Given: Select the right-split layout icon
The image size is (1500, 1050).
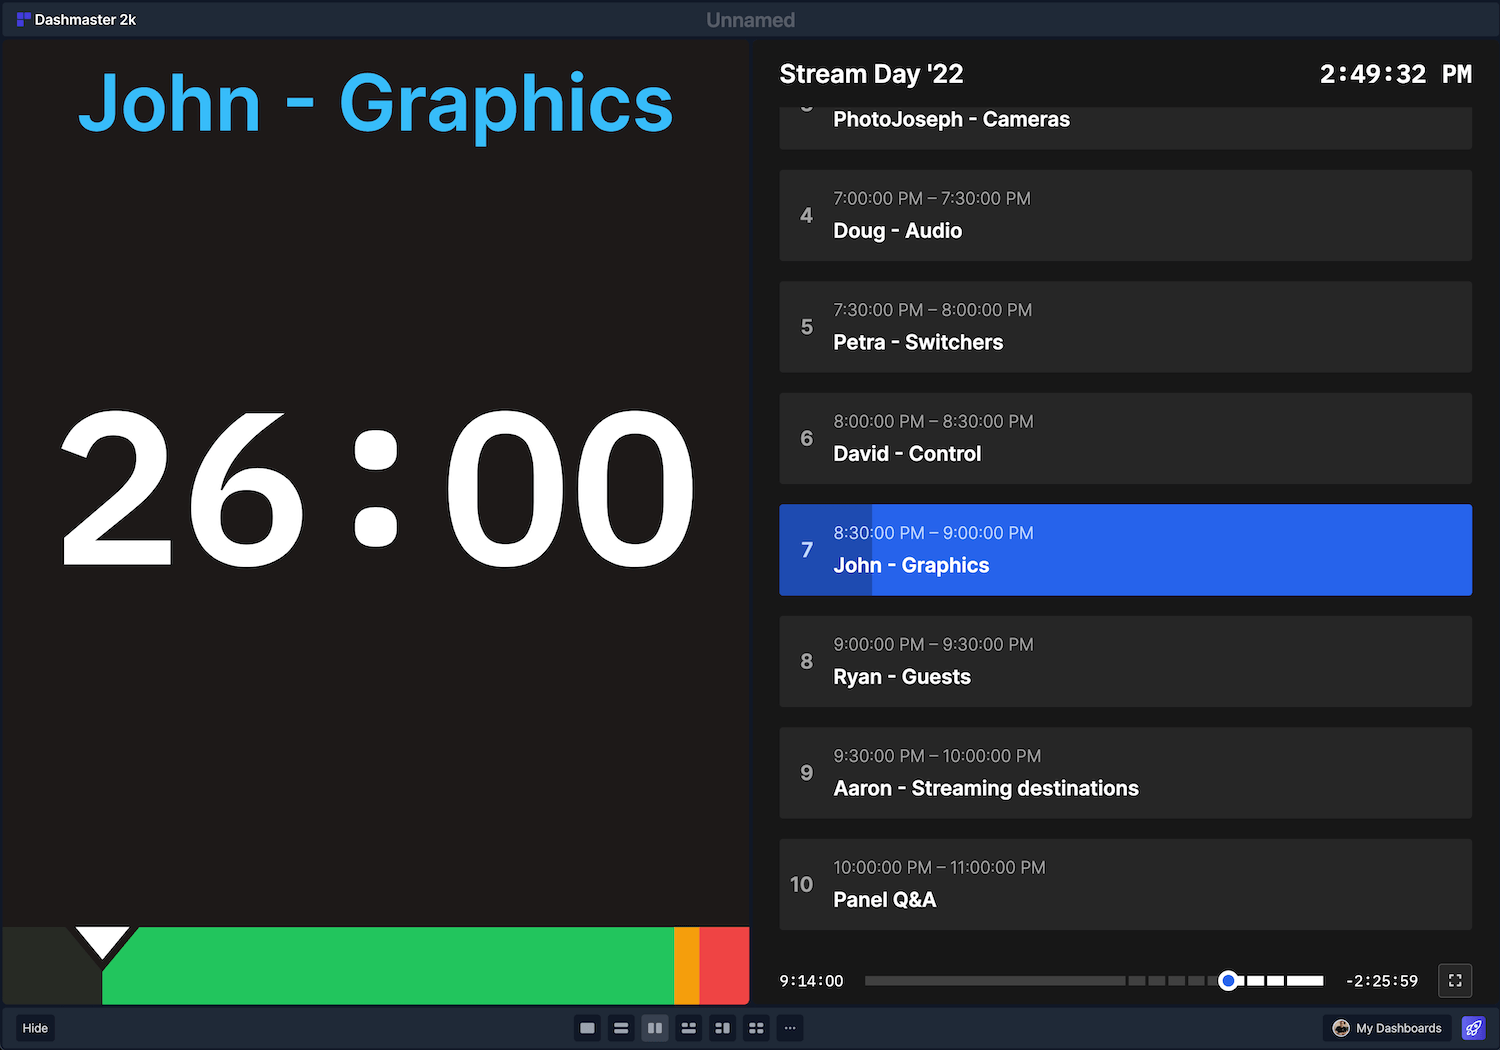Looking at the screenshot, I should click(722, 1028).
